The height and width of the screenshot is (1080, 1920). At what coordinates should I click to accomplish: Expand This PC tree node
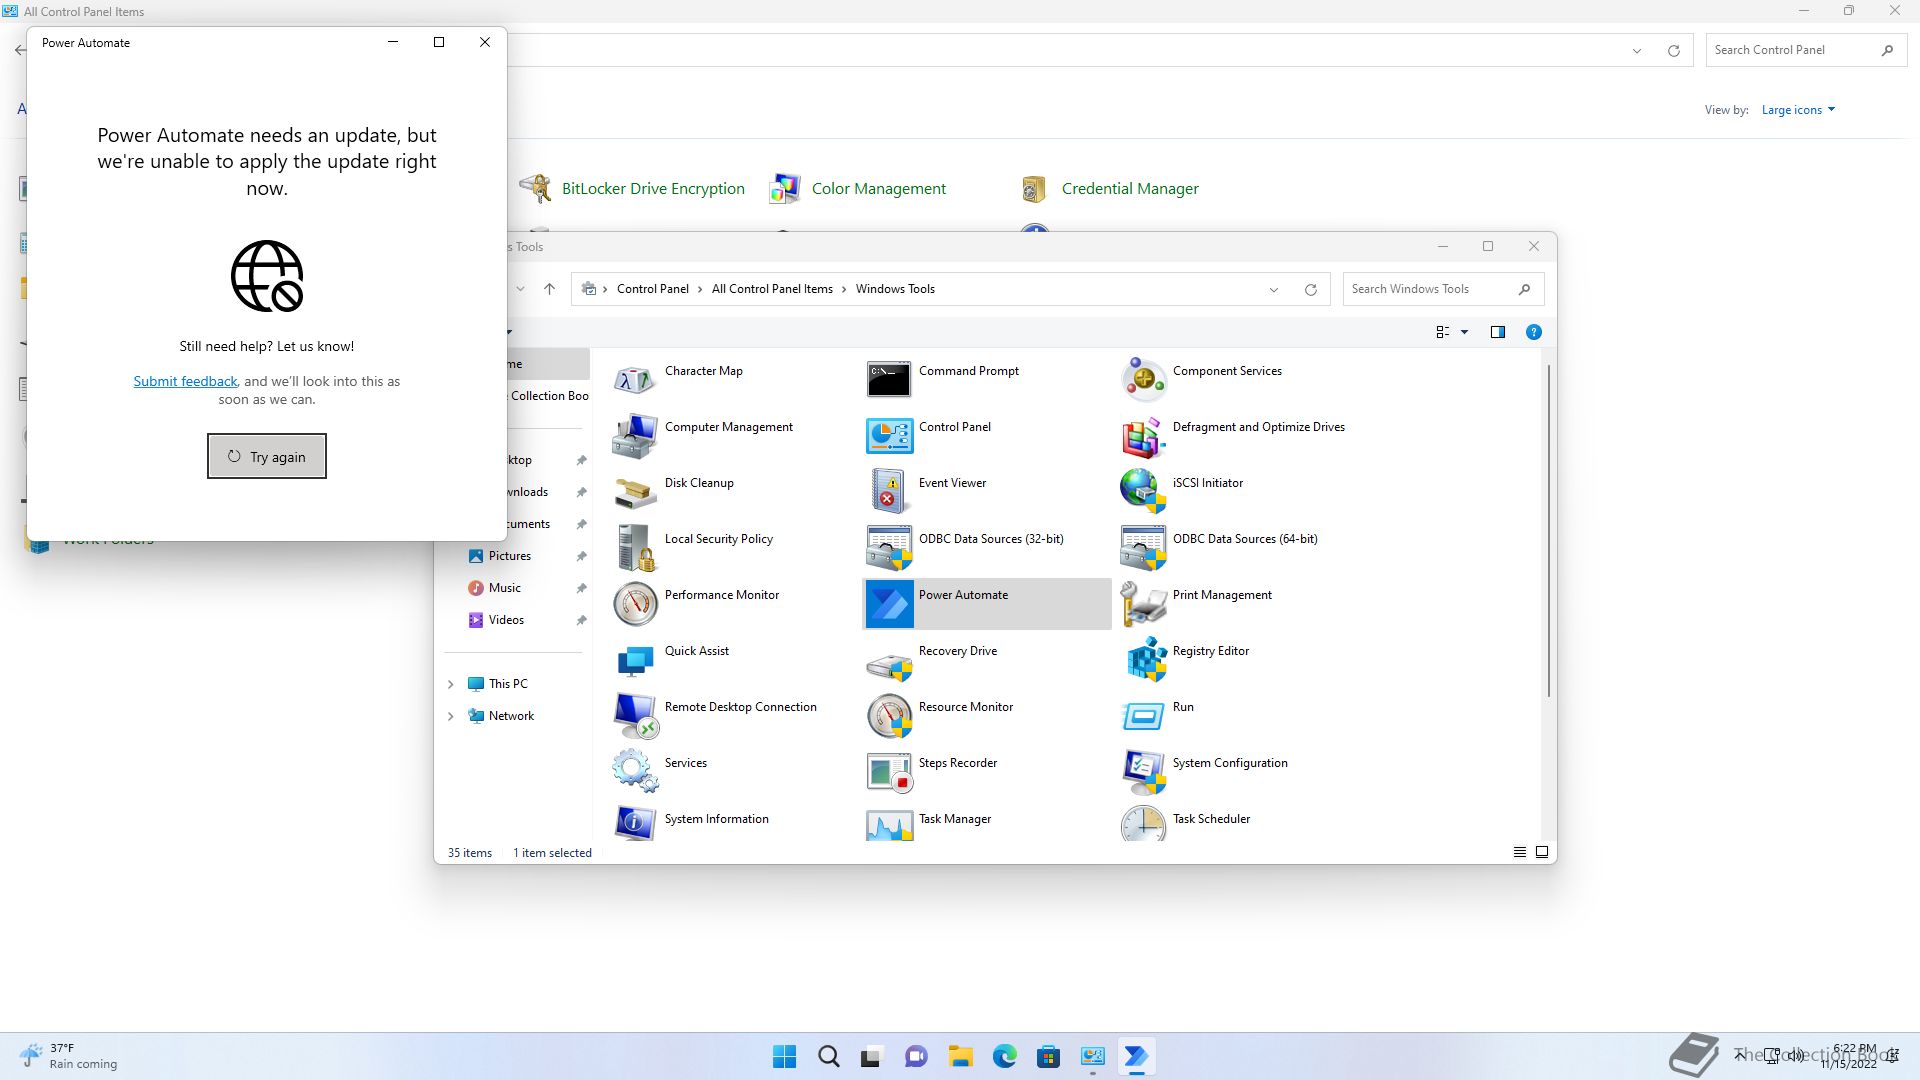(450, 684)
